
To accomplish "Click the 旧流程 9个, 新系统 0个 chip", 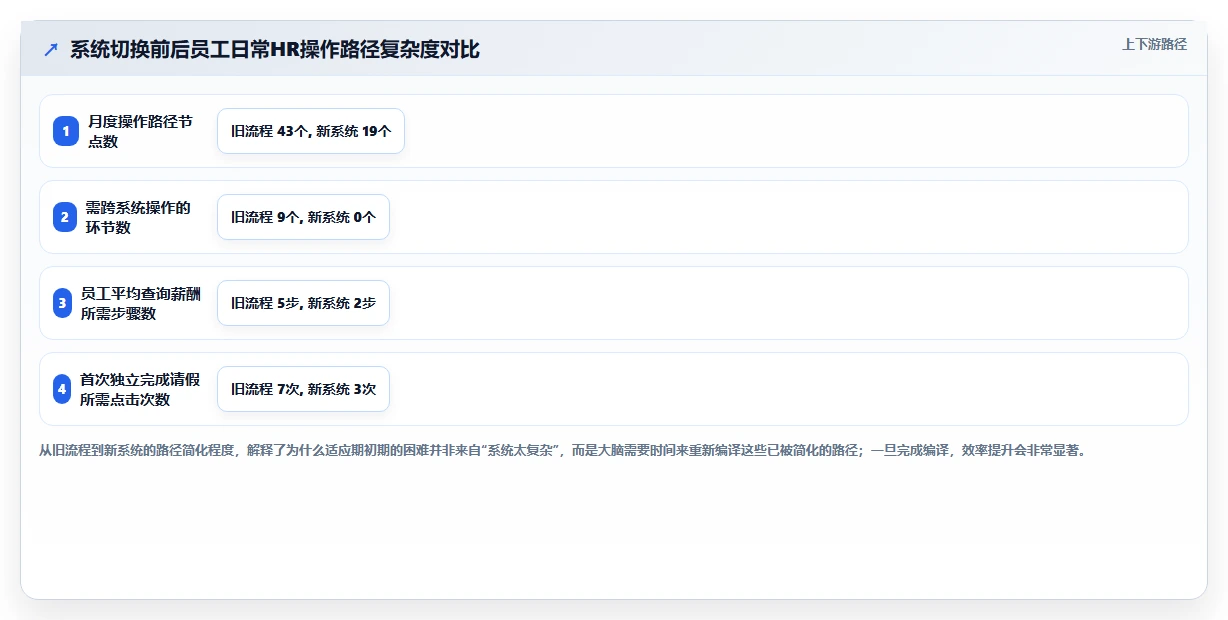I will 303,217.
